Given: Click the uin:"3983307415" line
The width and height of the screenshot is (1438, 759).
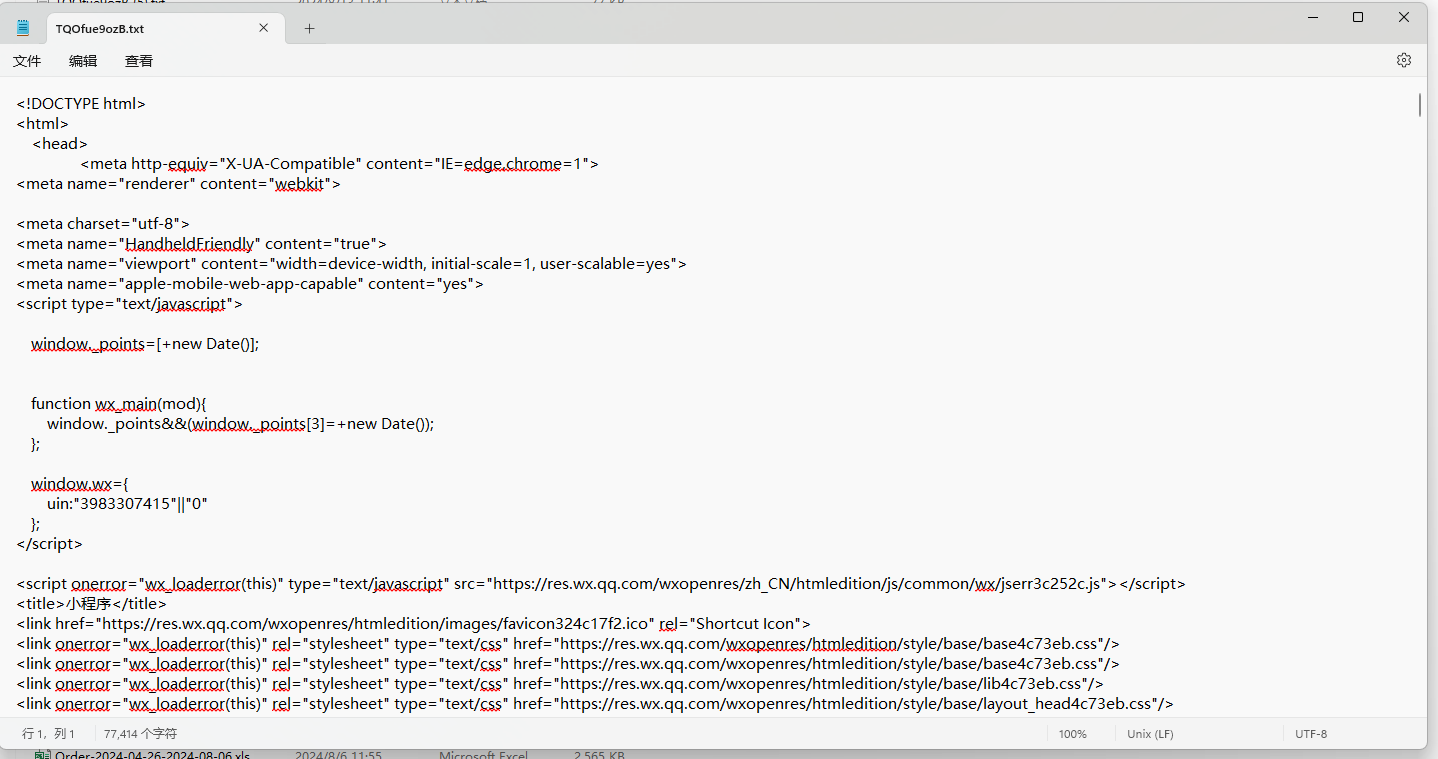Looking at the screenshot, I should [x=127, y=503].
